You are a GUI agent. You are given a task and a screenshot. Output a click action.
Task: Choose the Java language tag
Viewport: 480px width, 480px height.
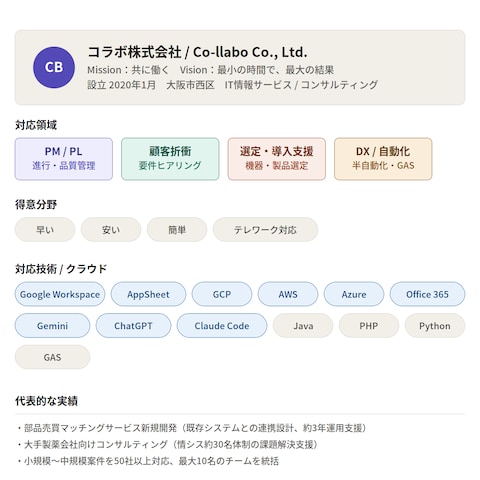(303, 326)
